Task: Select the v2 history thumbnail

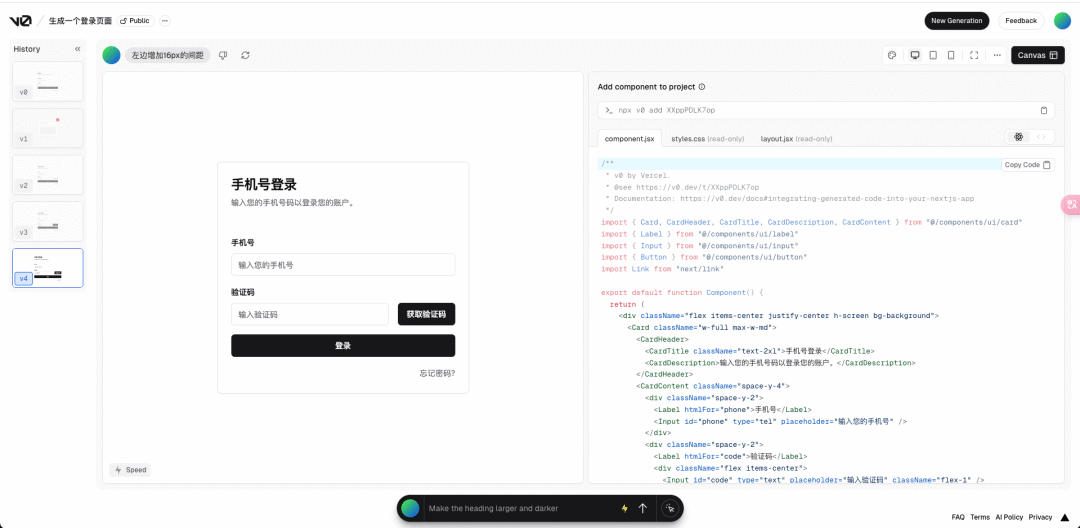Action: [48, 174]
